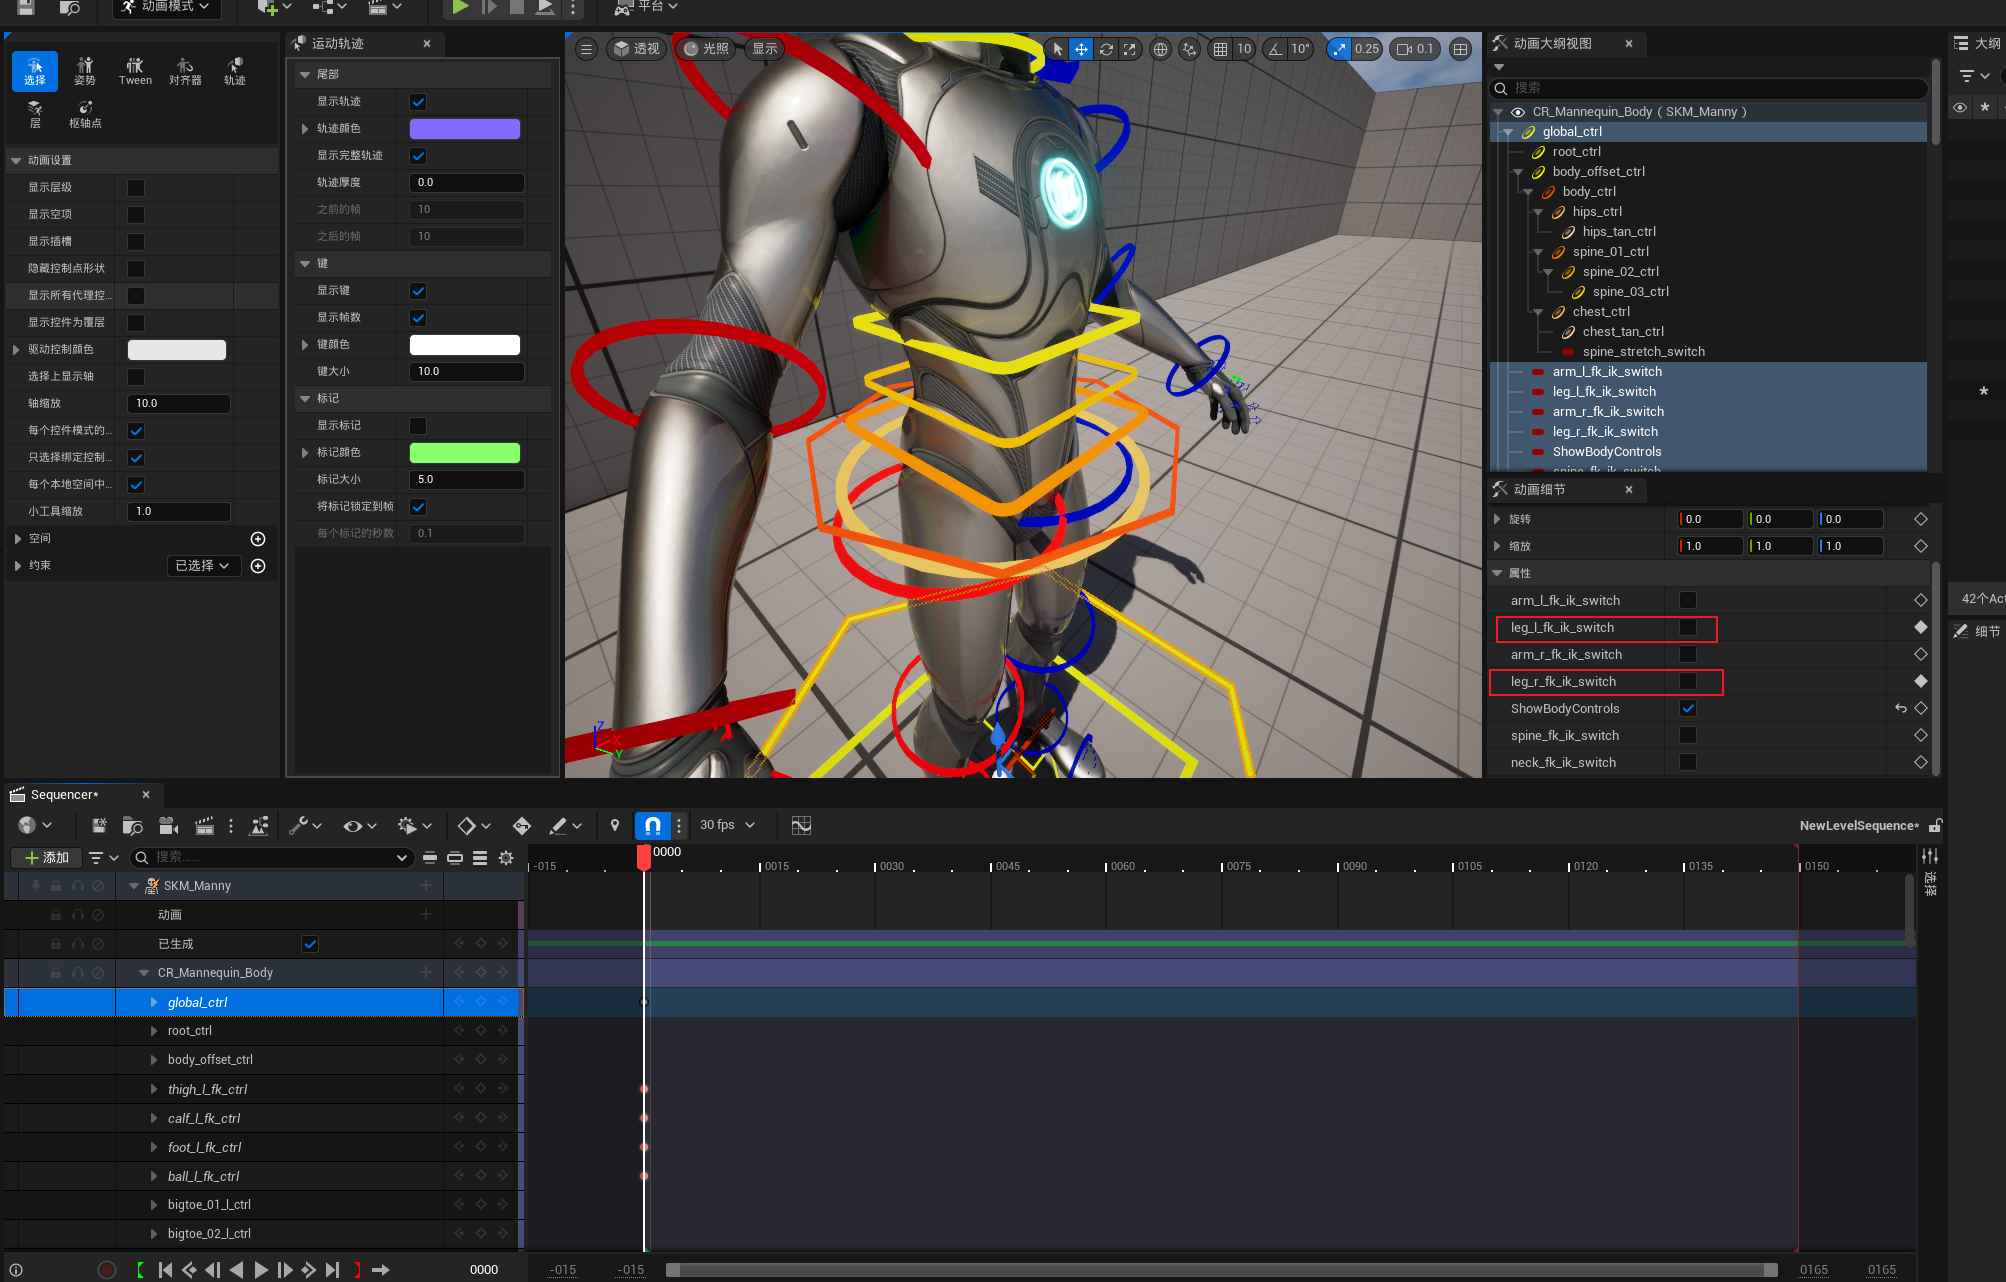
Task: Uncheck the ShowBodyControls property checkbox
Action: [1688, 708]
